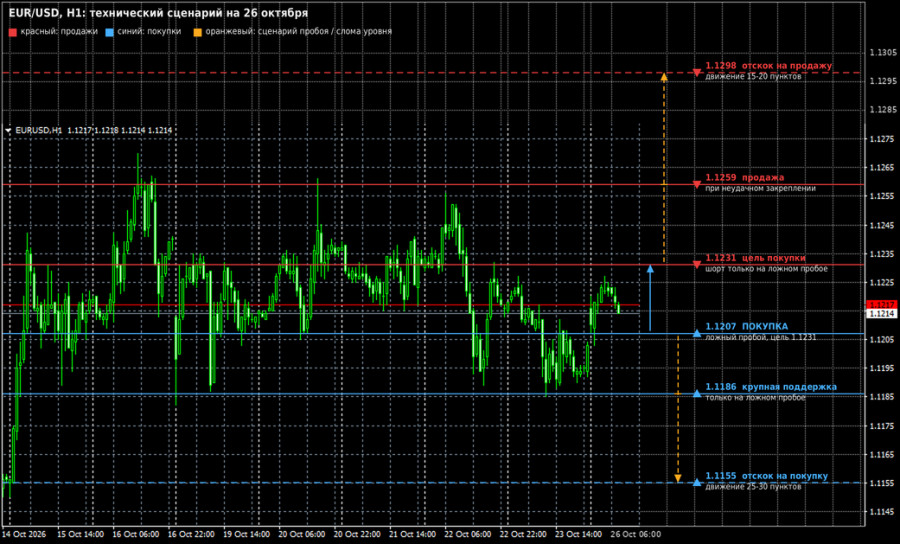
Task: Click the red down-triangle marker at level 1.1231
Action: click(697, 265)
